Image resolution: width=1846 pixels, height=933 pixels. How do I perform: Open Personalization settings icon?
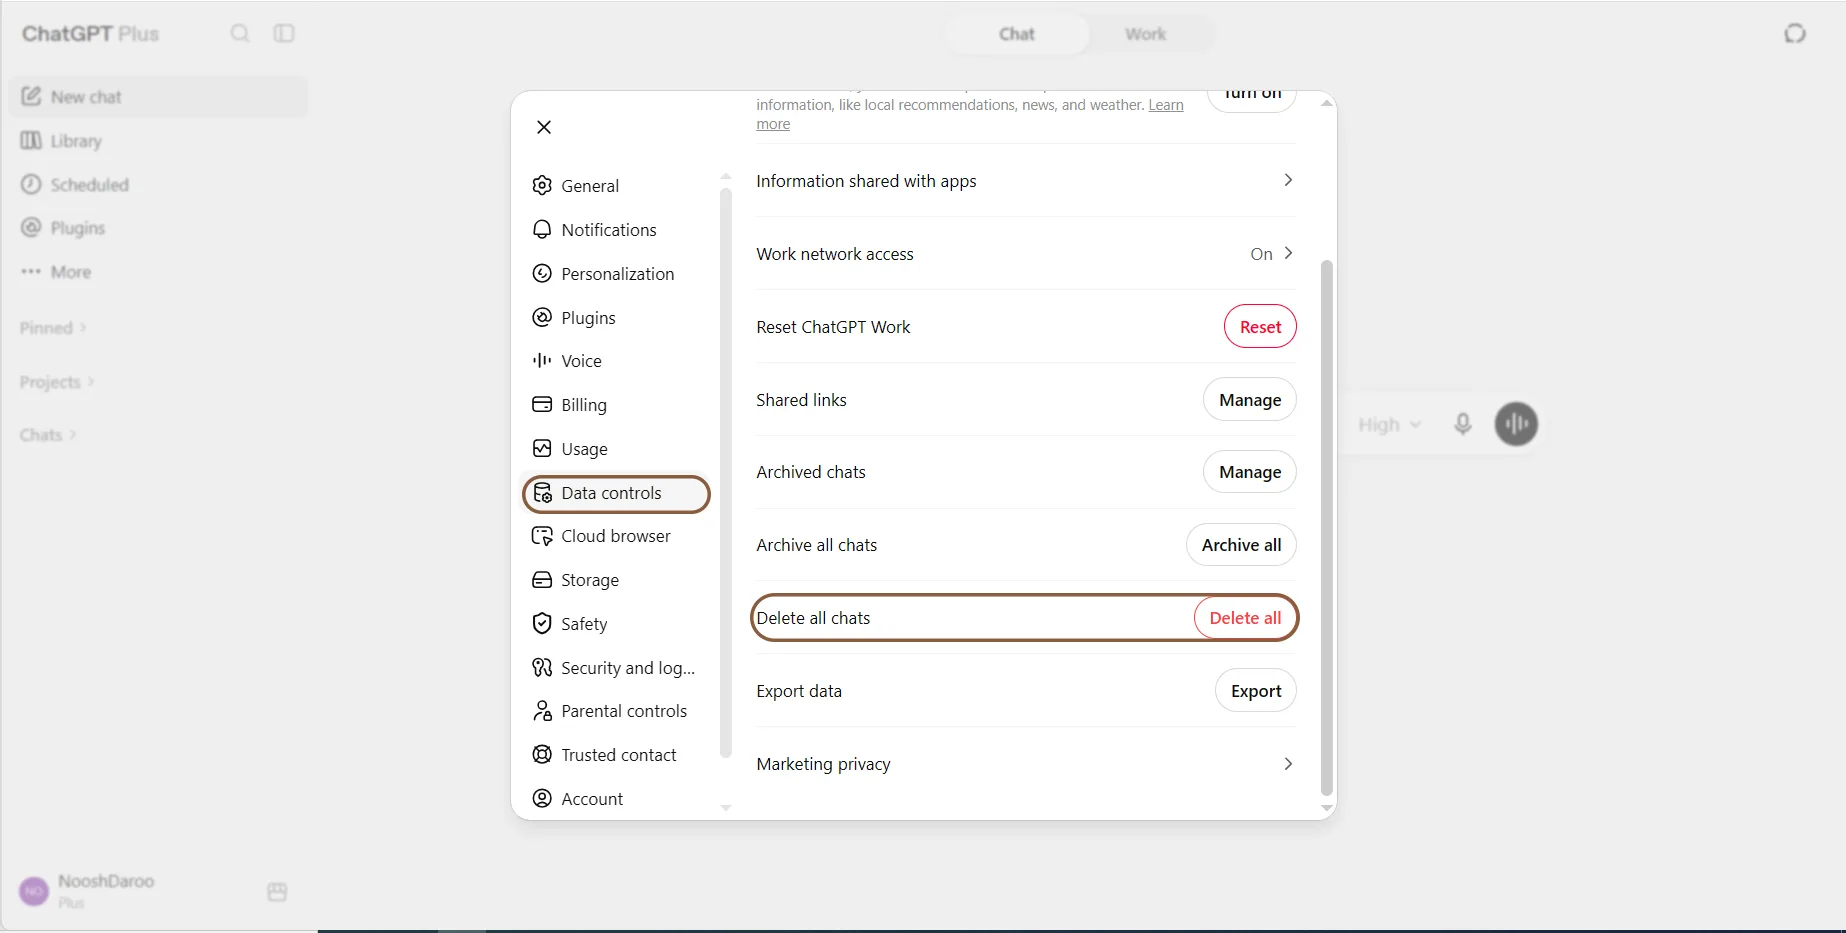coord(542,273)
